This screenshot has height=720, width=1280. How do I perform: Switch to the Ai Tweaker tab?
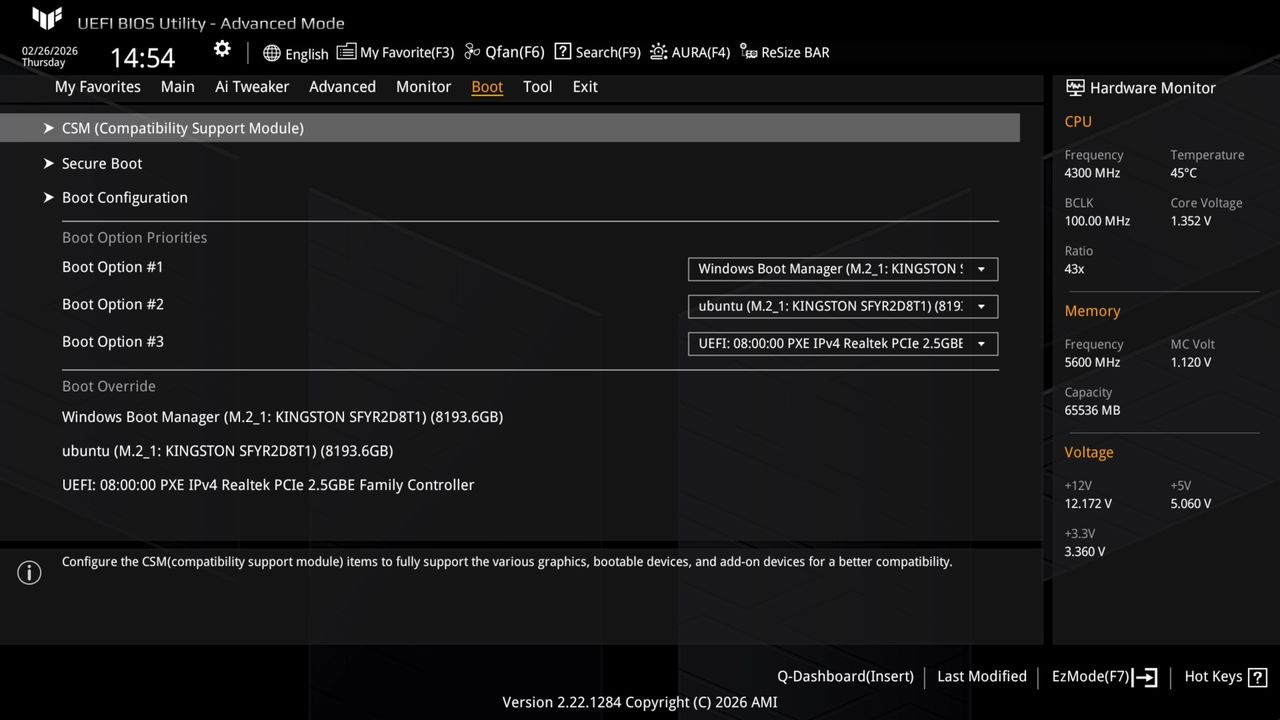point(252,87)
